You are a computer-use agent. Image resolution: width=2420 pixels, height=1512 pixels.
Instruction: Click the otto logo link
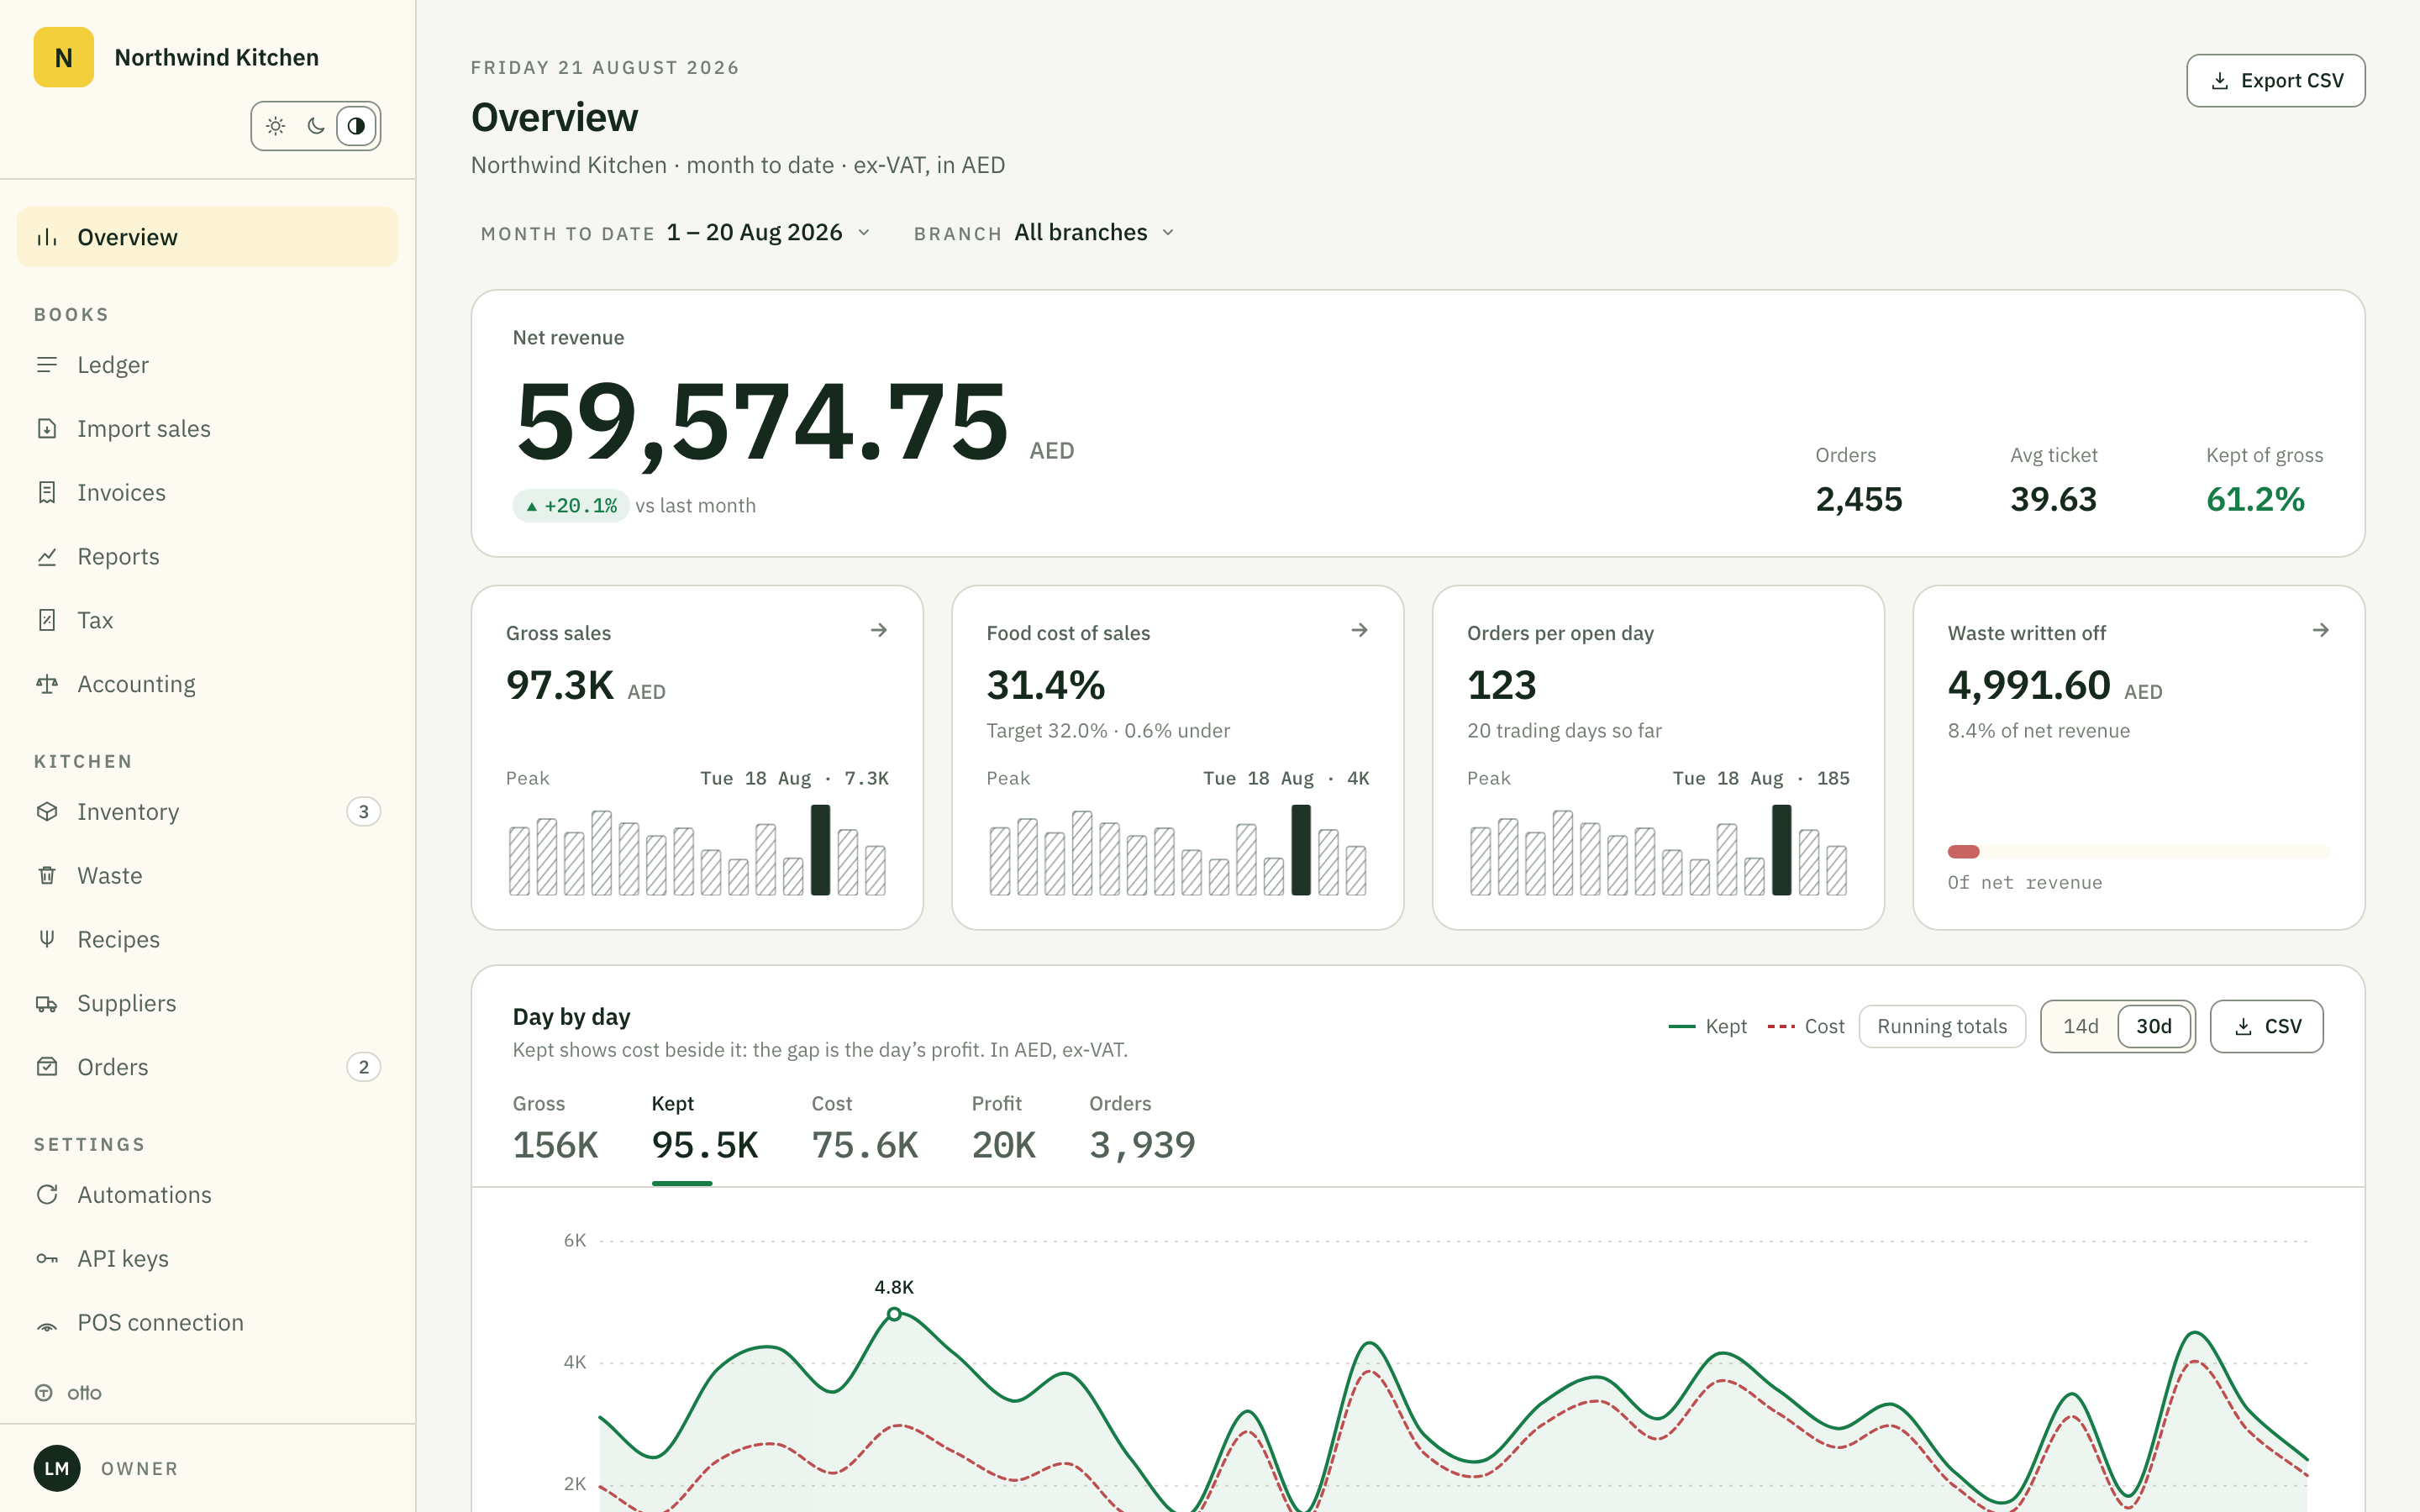[x=69, y=1393]
